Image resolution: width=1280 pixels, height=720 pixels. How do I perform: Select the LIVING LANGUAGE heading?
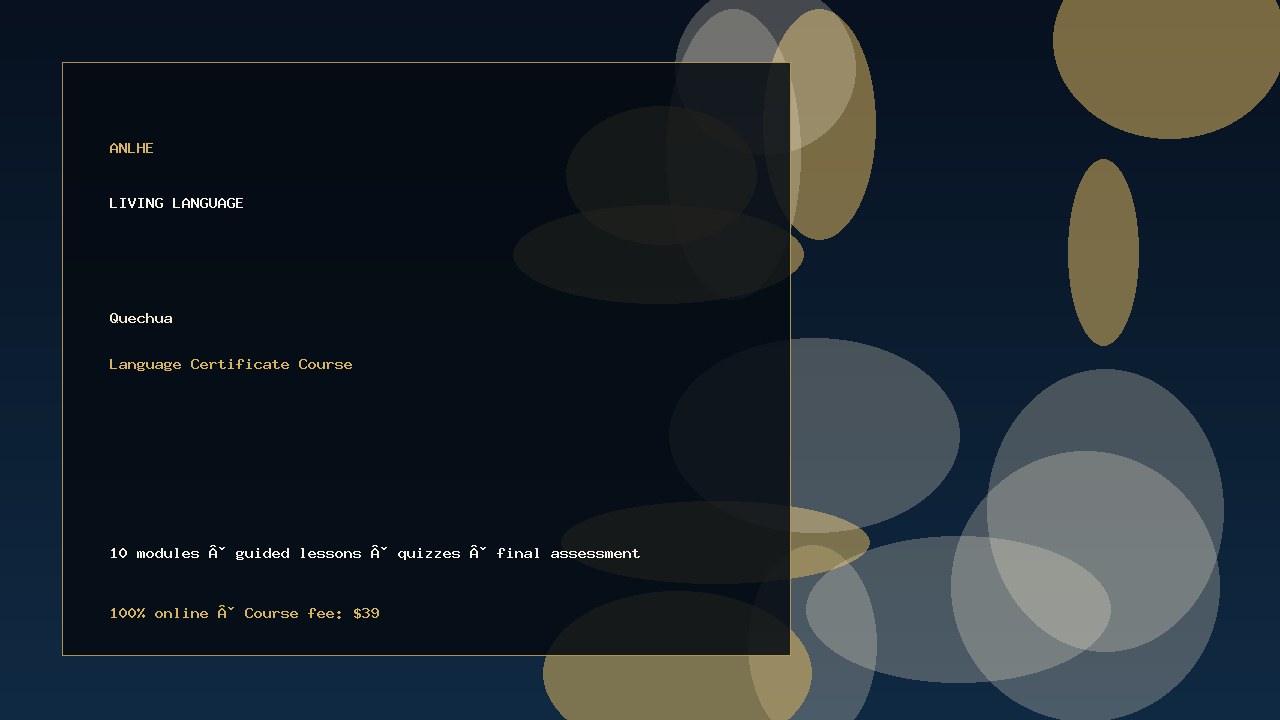[176, 203]
